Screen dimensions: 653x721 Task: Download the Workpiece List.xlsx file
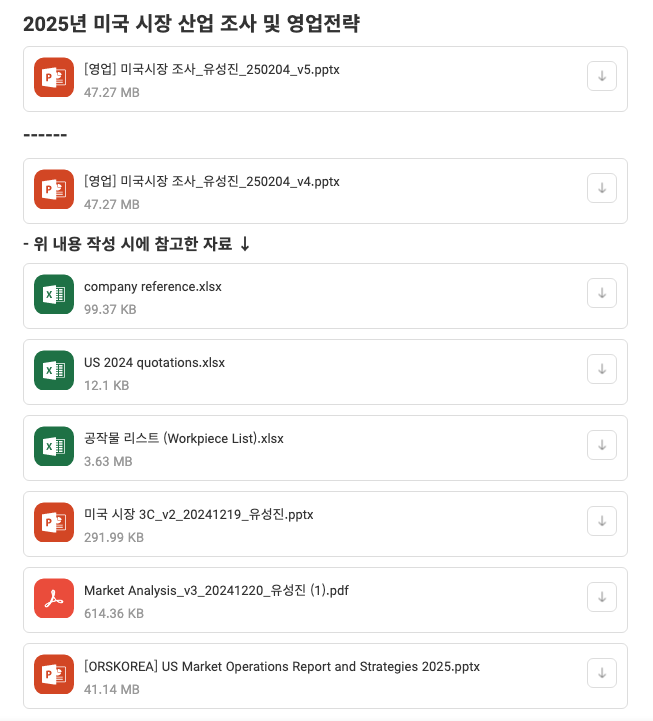(601, 445)
